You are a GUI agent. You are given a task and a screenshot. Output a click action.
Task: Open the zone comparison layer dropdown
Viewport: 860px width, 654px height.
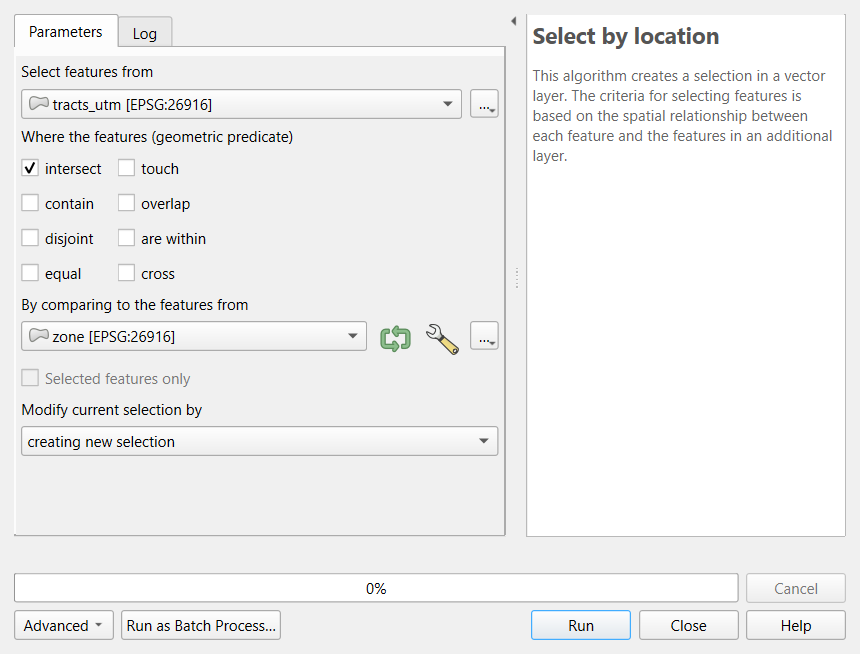[194, 336]
